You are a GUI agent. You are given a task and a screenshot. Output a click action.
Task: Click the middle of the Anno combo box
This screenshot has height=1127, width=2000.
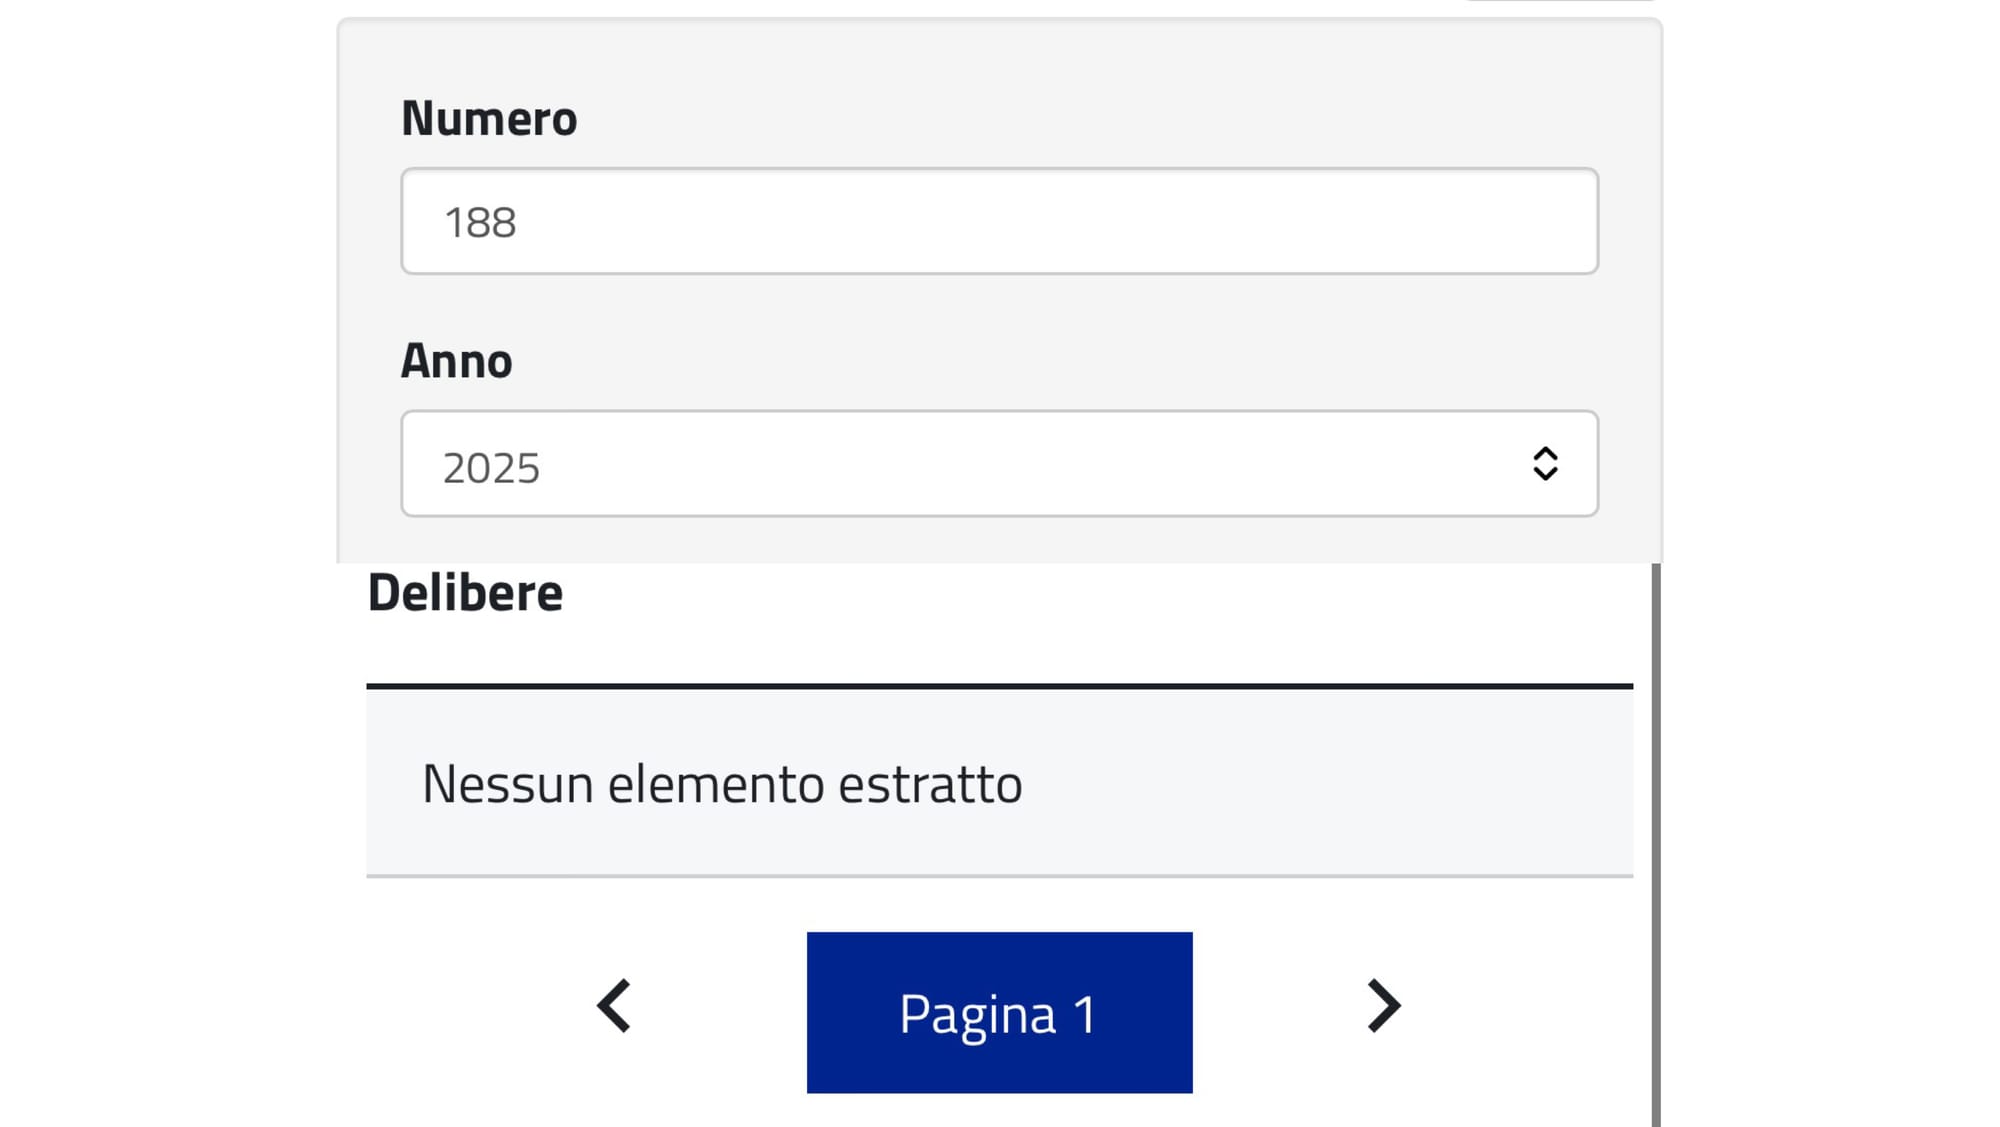[x=1000, y=464]
